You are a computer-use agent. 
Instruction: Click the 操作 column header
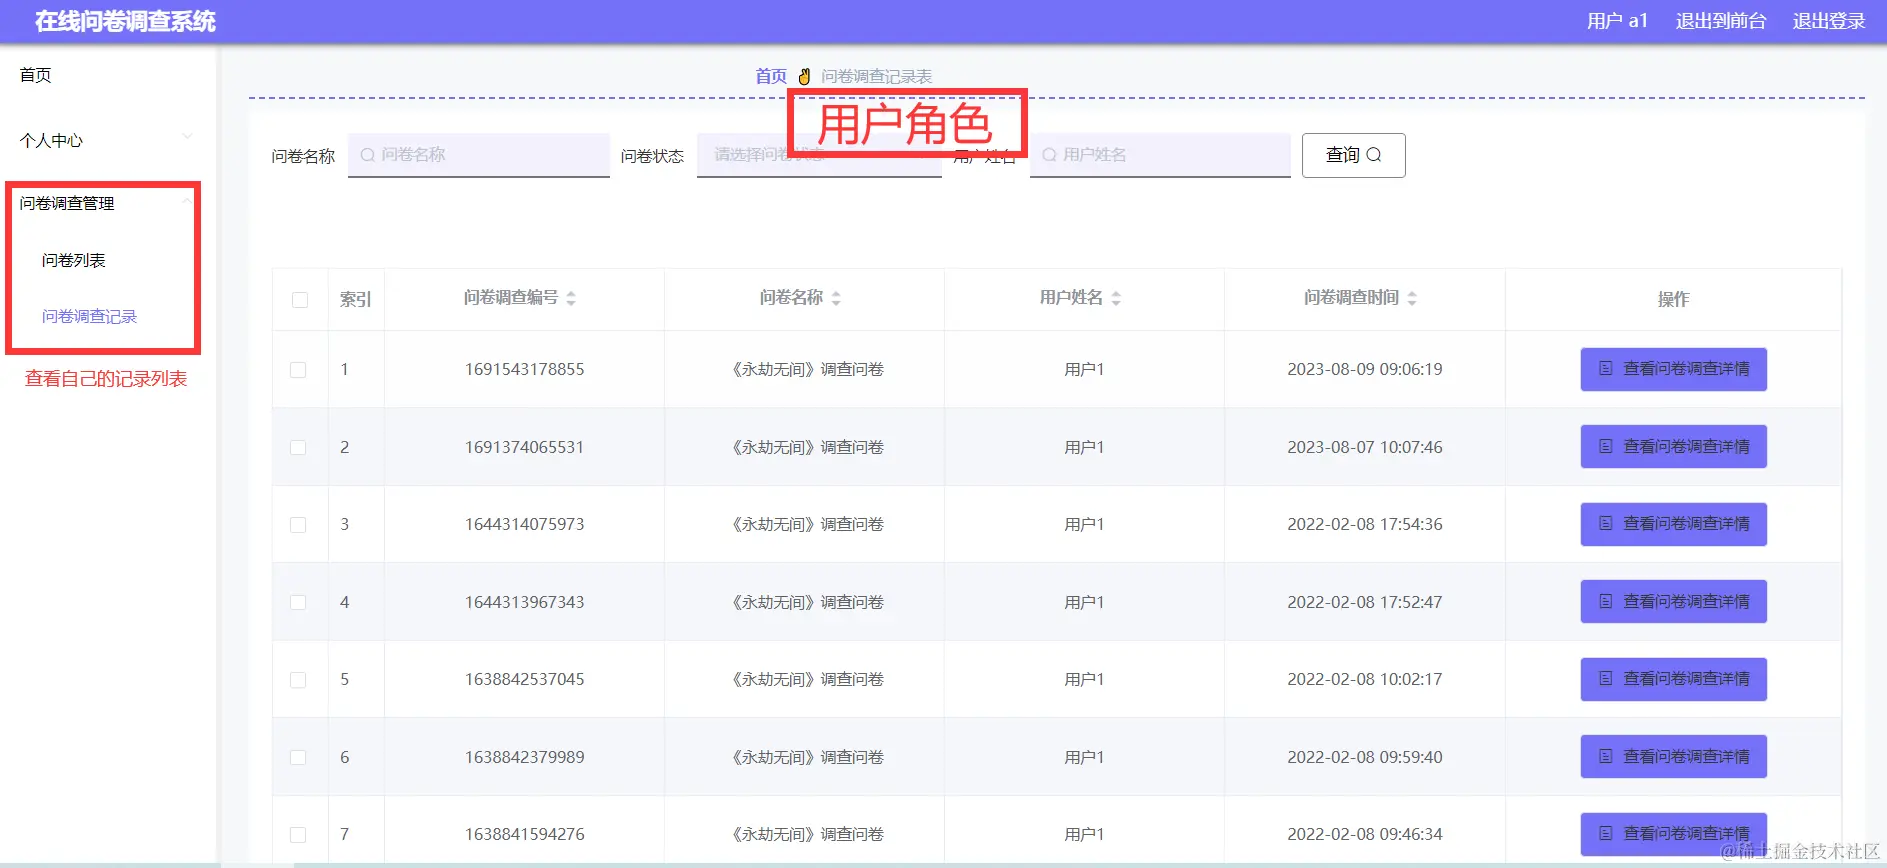tap(1674, 299)
